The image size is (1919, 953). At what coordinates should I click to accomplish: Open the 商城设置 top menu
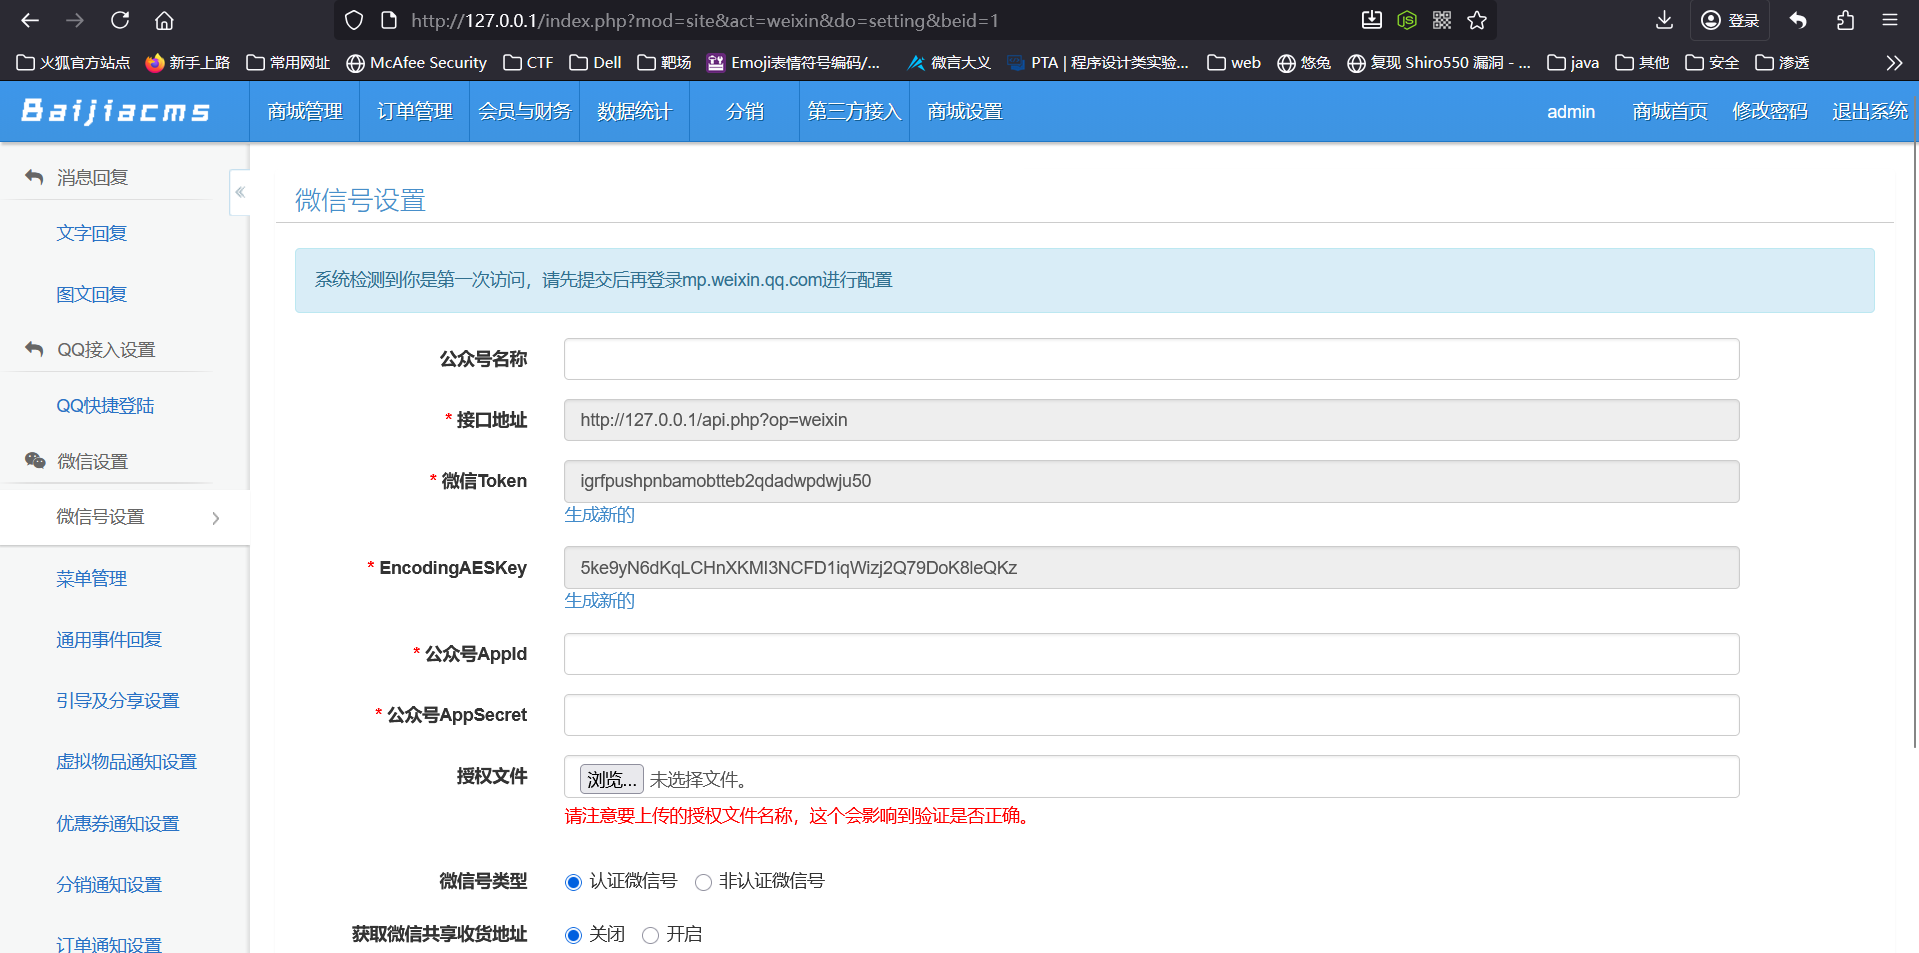pyautogui.click(x=964, y=112)
